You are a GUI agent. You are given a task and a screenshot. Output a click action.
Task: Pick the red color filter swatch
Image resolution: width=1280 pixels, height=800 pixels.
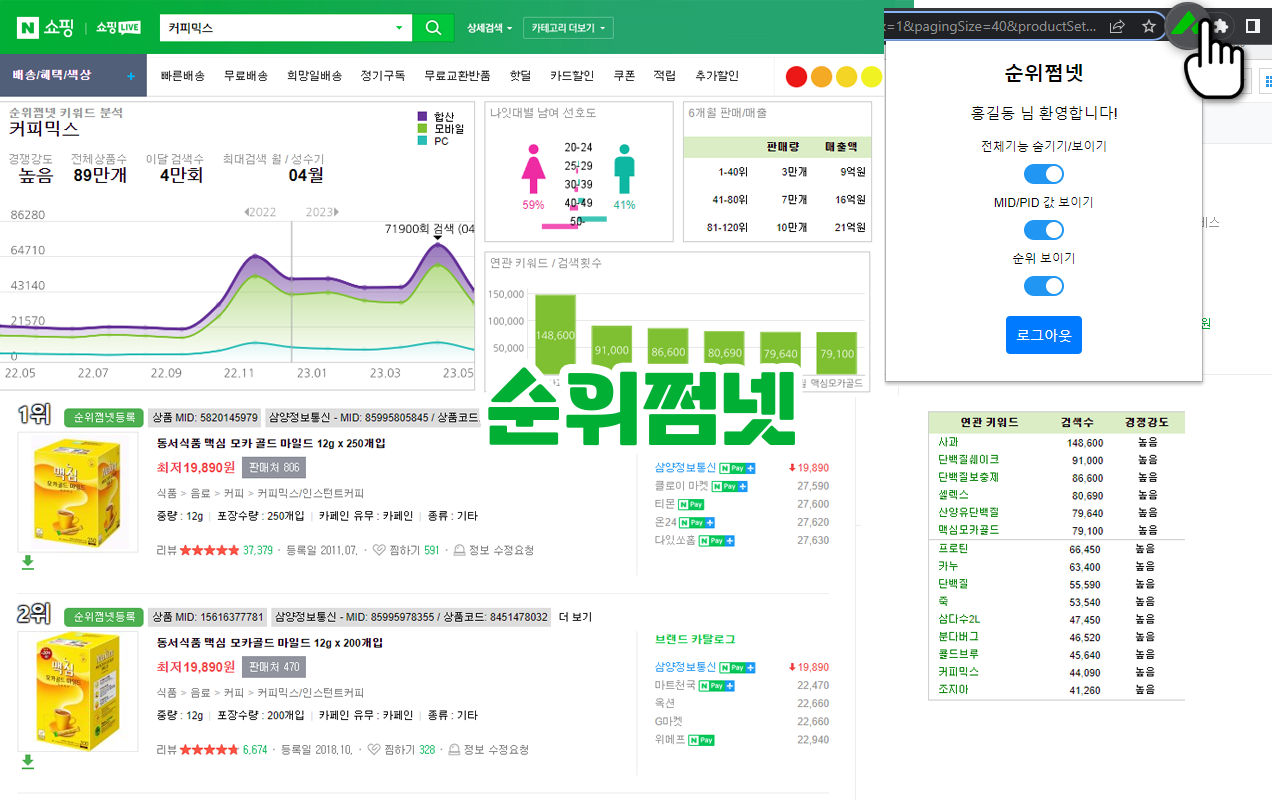tap(796, 77)
